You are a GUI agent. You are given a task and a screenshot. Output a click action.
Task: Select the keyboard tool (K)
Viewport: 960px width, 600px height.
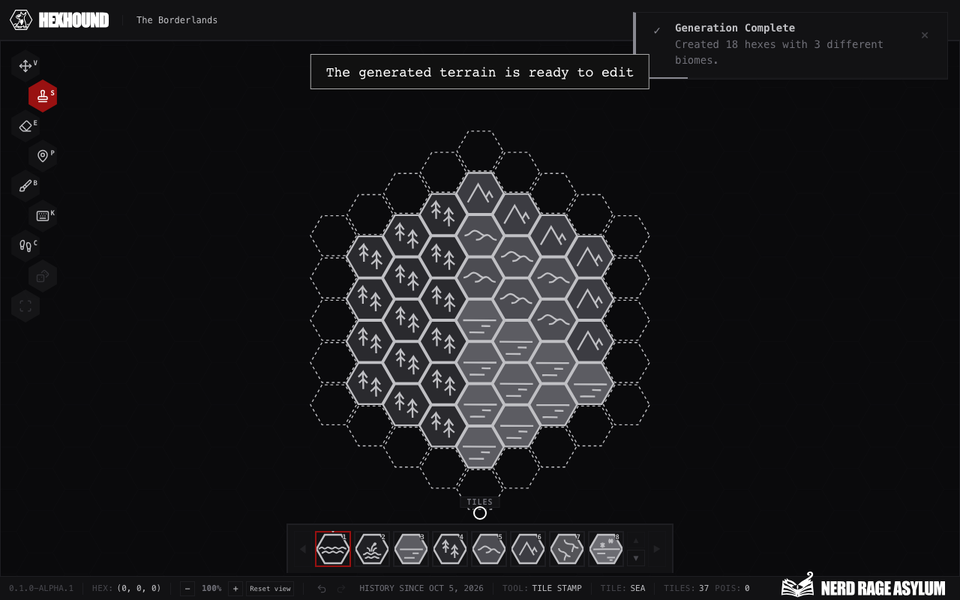43,216
